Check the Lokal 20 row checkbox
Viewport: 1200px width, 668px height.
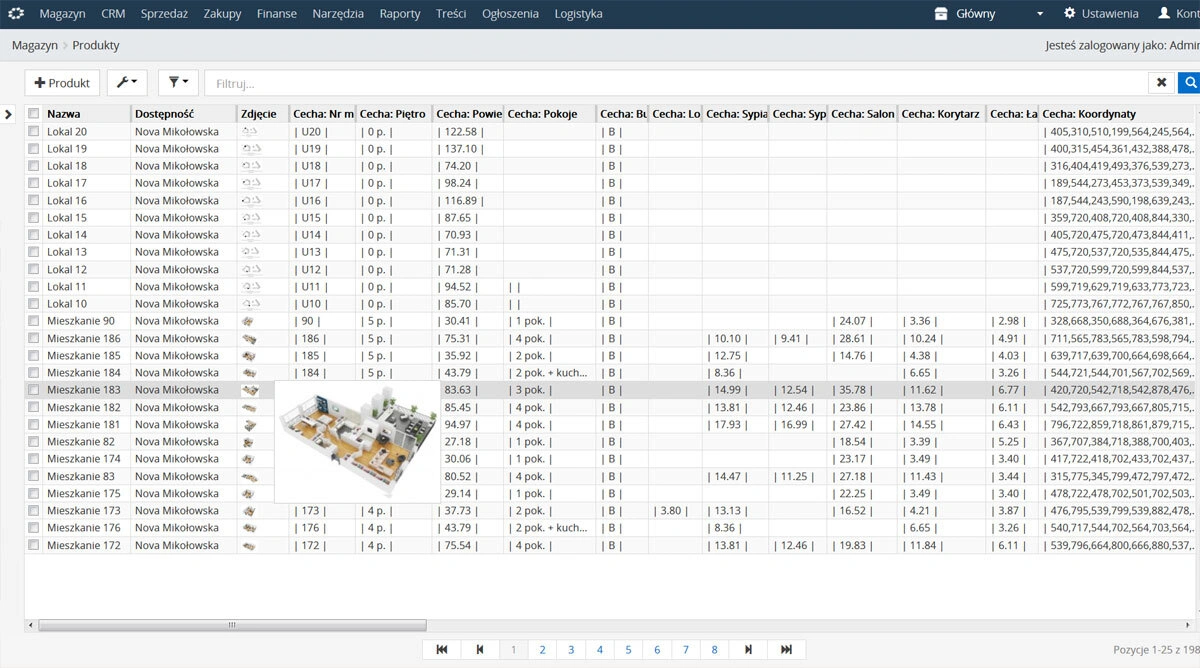click(x=33, y=131)
